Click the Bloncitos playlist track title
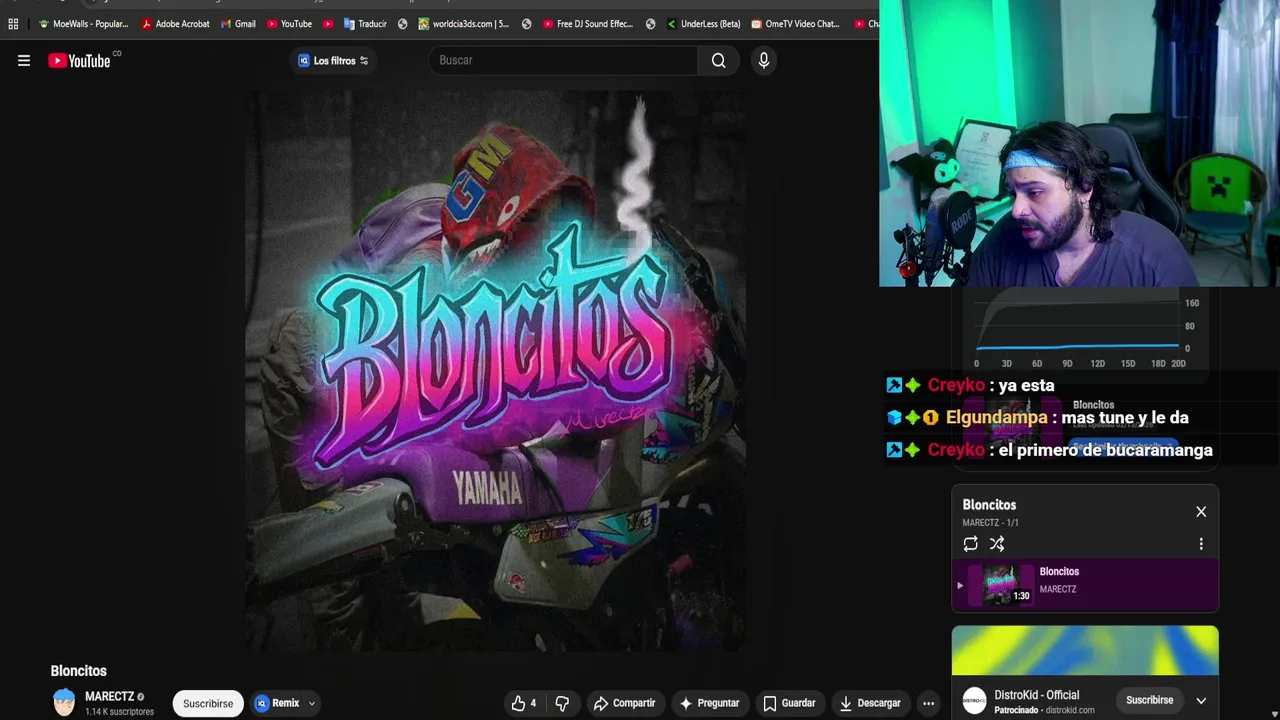 1059,571
